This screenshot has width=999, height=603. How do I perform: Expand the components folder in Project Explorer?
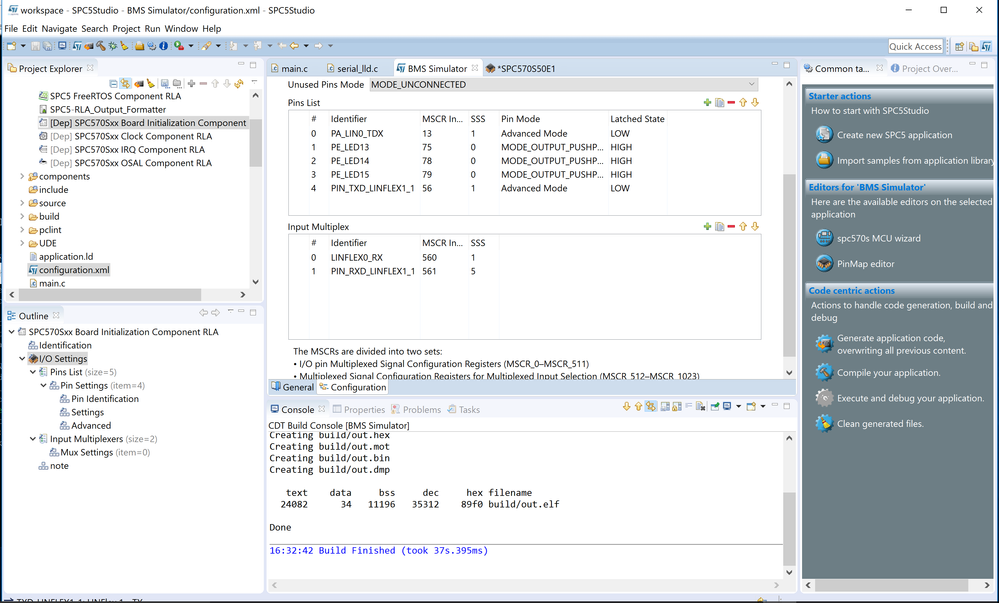(x=22, y=177)
